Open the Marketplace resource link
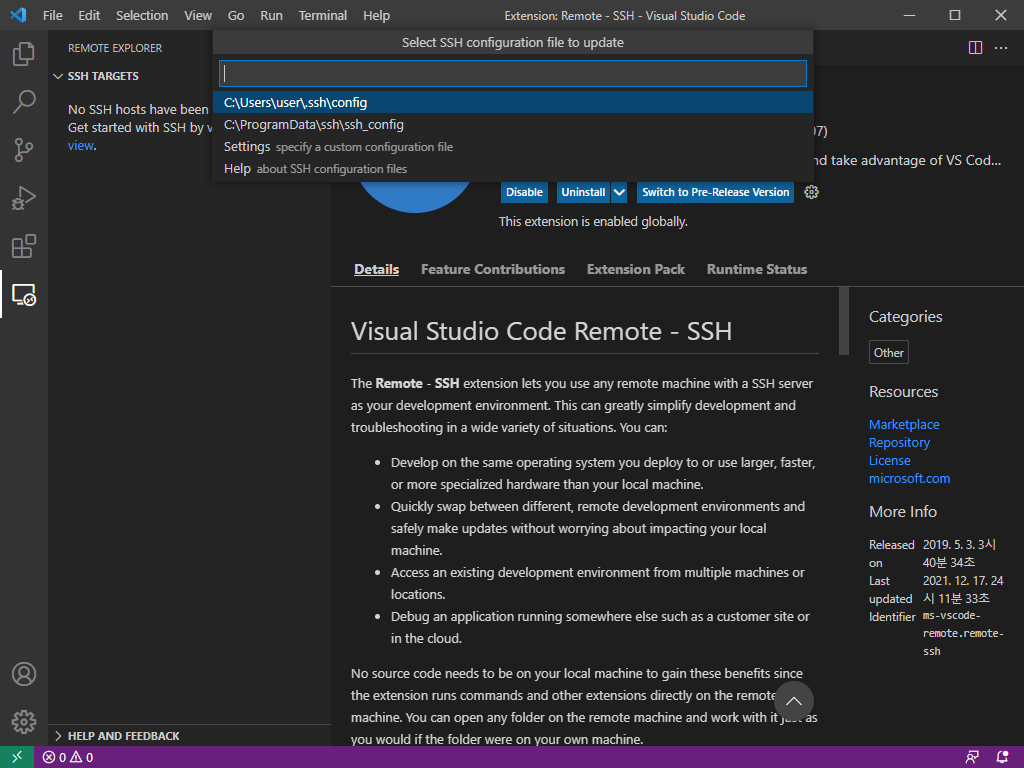This screenshot has height=768, width=1024. [x=904, y=424]
